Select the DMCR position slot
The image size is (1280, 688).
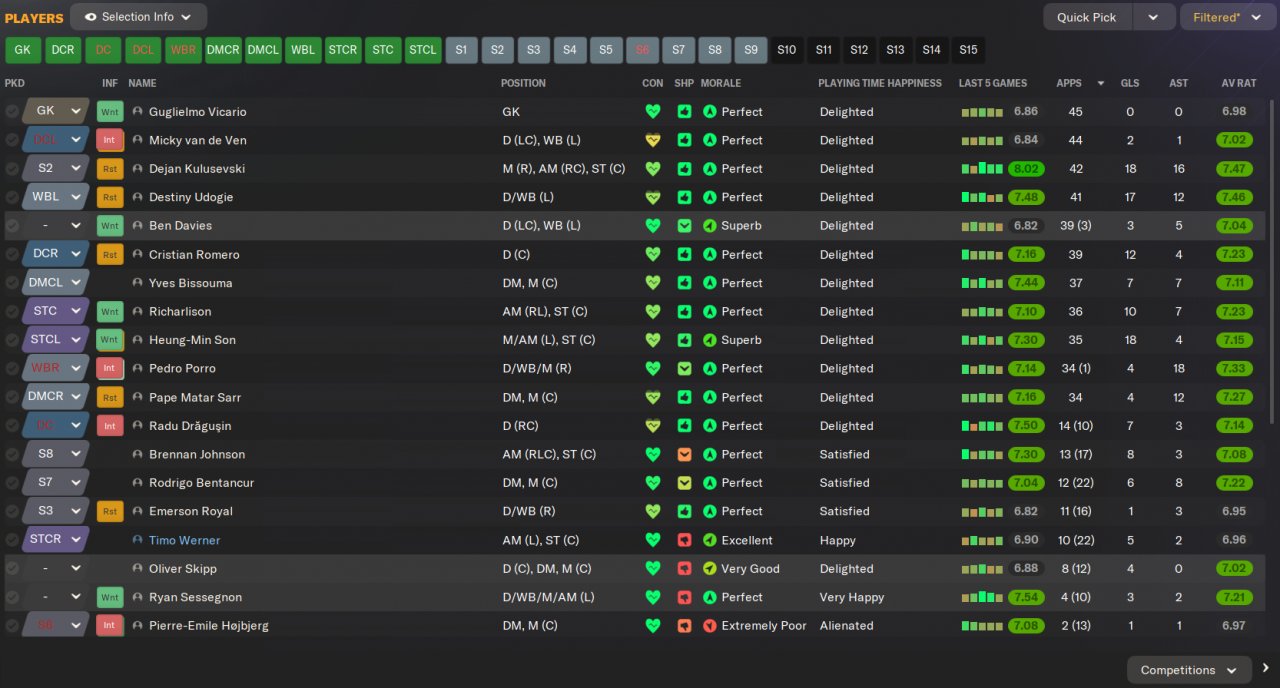point(223,49)
